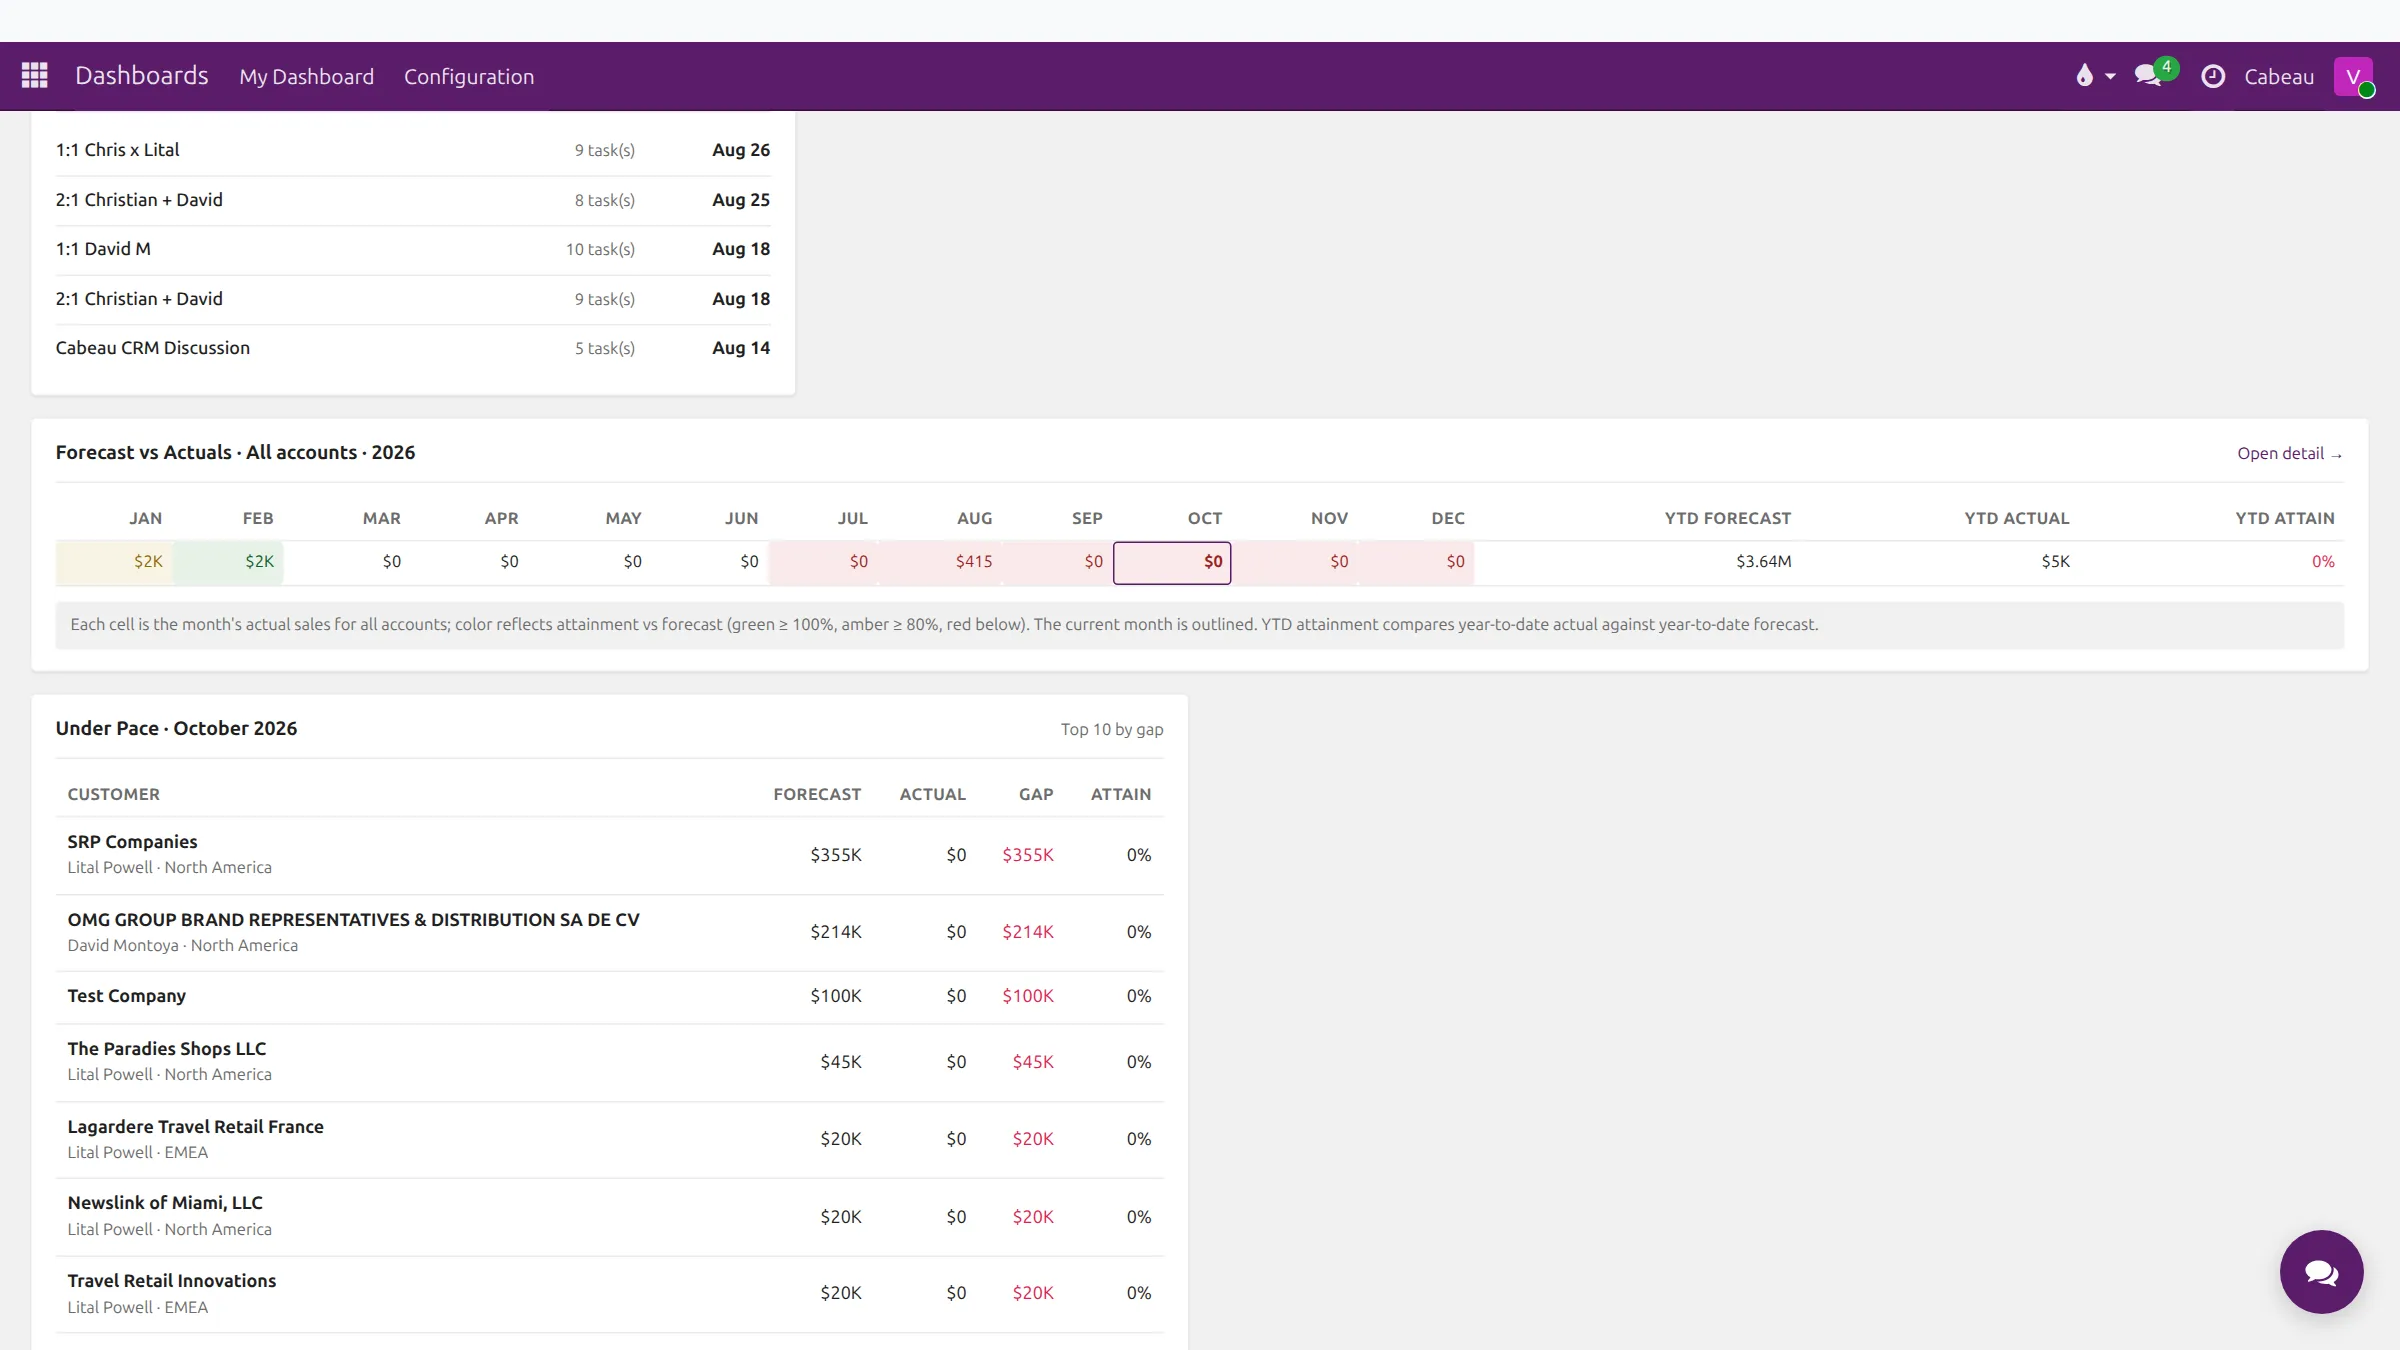2400x1350 pixels.
Task: Click the Aug 14 date
Action: (741, 348)
